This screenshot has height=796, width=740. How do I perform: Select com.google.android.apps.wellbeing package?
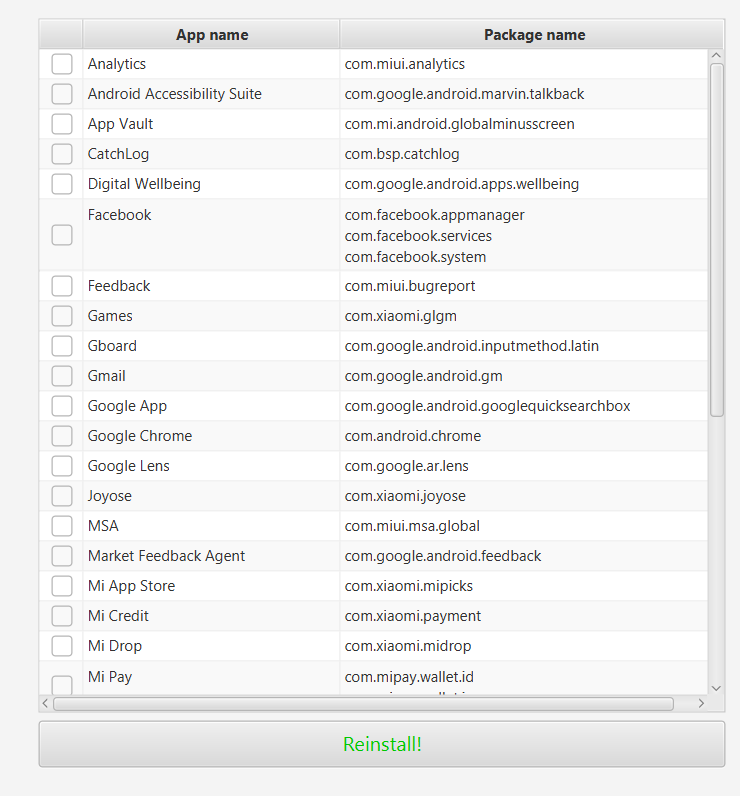(x=523, y=184)
